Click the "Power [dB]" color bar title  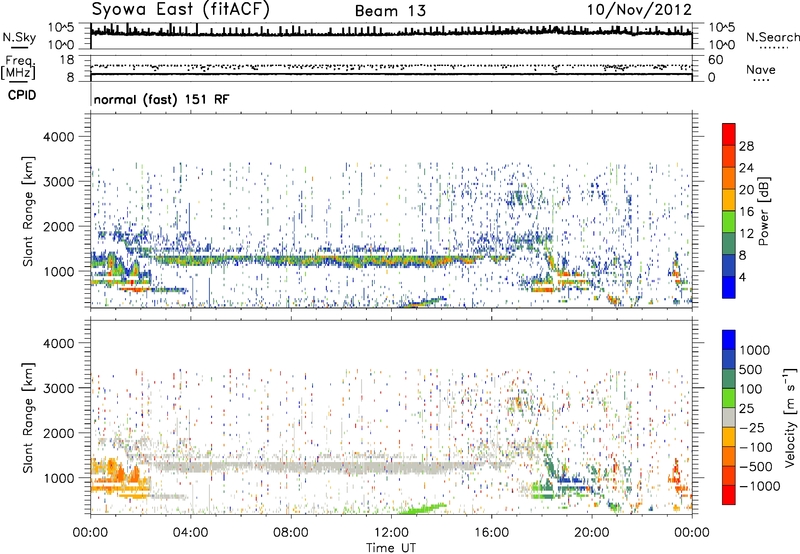click(x=763, y=211)
